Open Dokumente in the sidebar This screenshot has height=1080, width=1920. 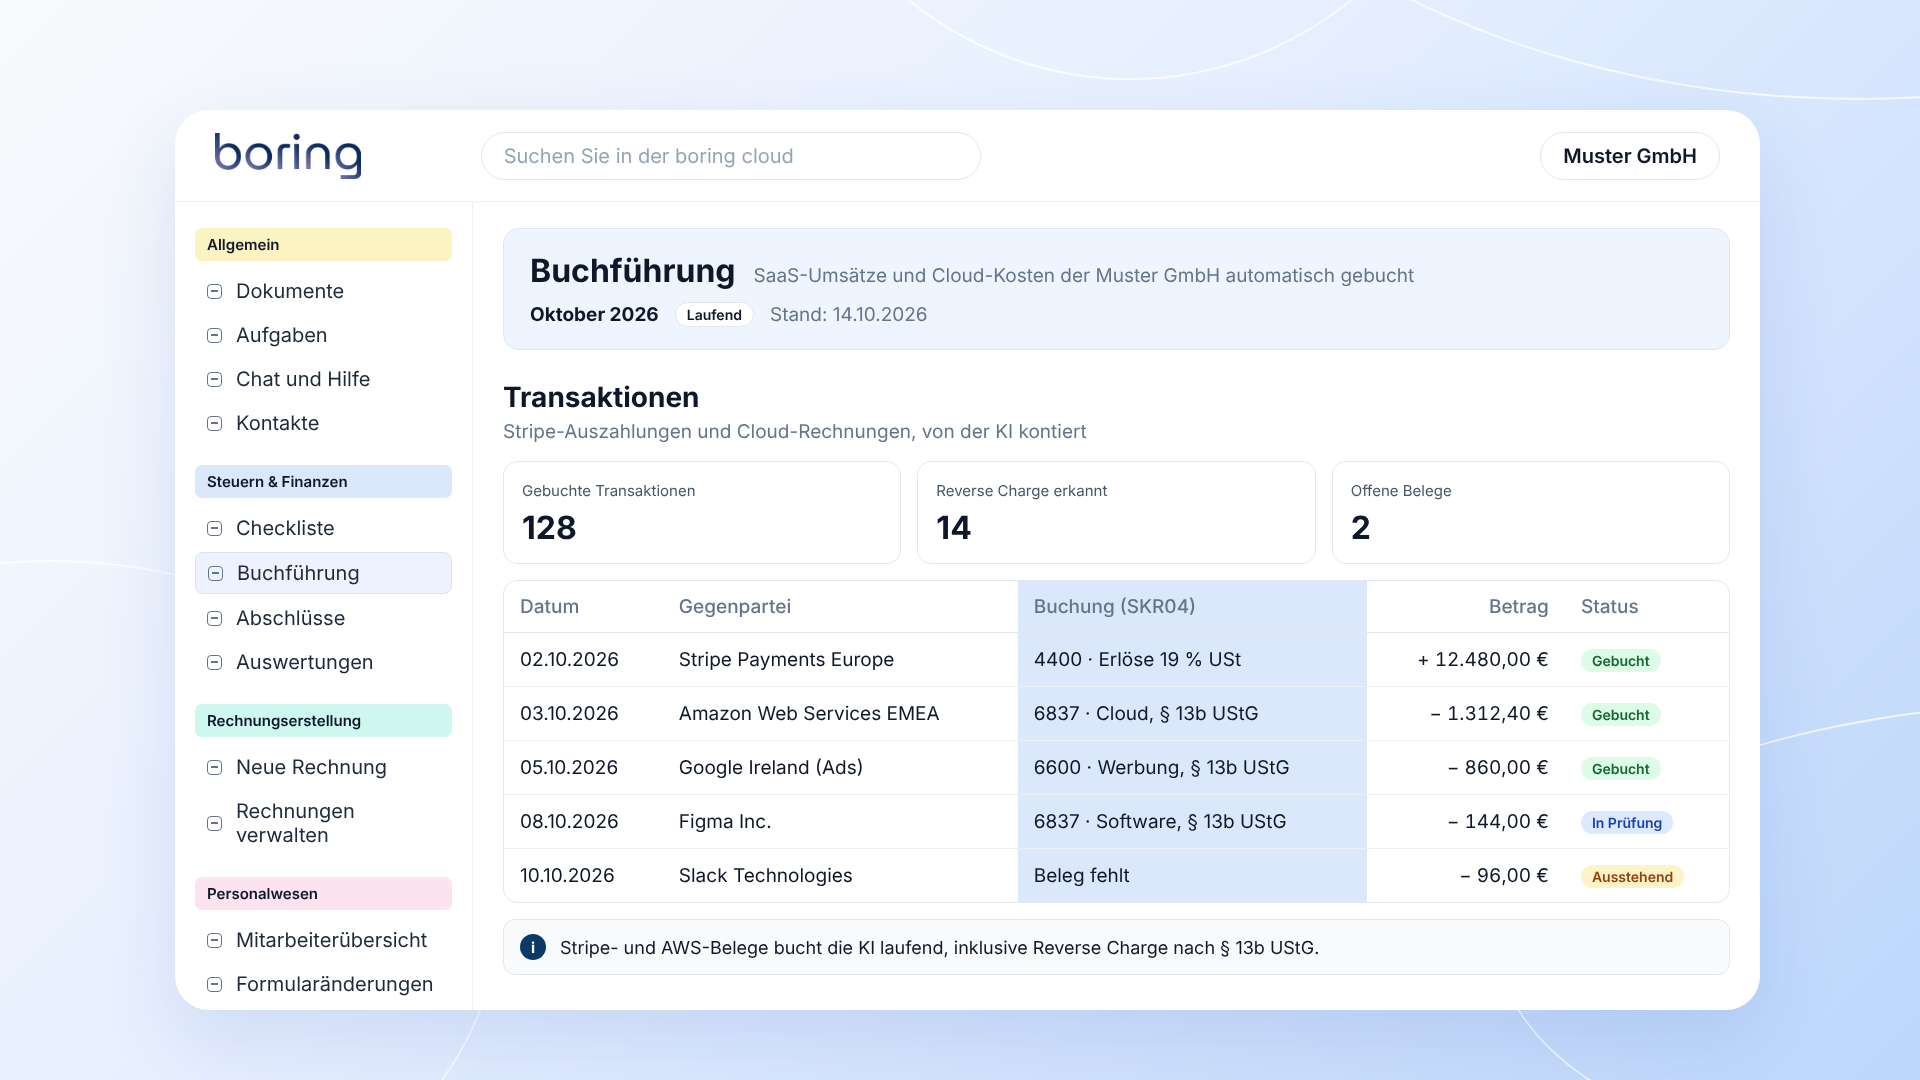click(323, 291)
